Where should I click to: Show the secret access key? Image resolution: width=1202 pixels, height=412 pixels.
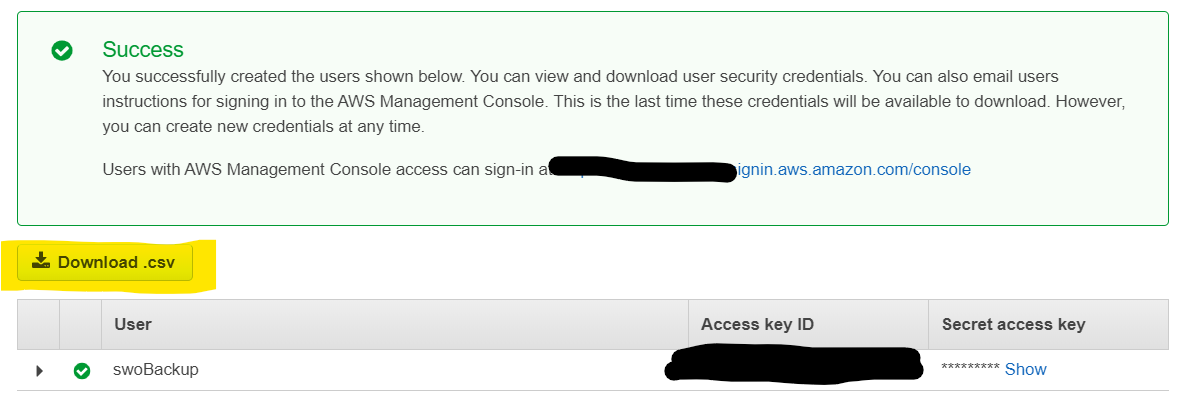coord(1025,369)
